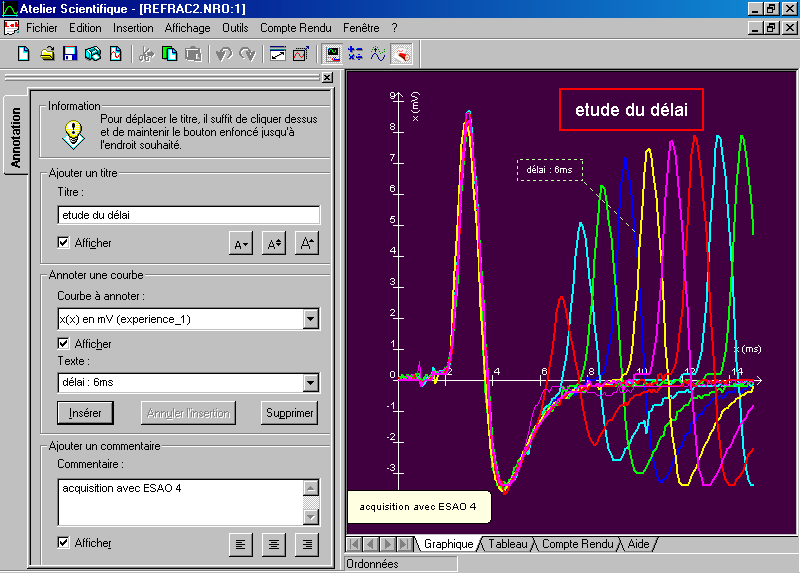
Task: Click the Undo arrow icon
Action: (223, 54)
